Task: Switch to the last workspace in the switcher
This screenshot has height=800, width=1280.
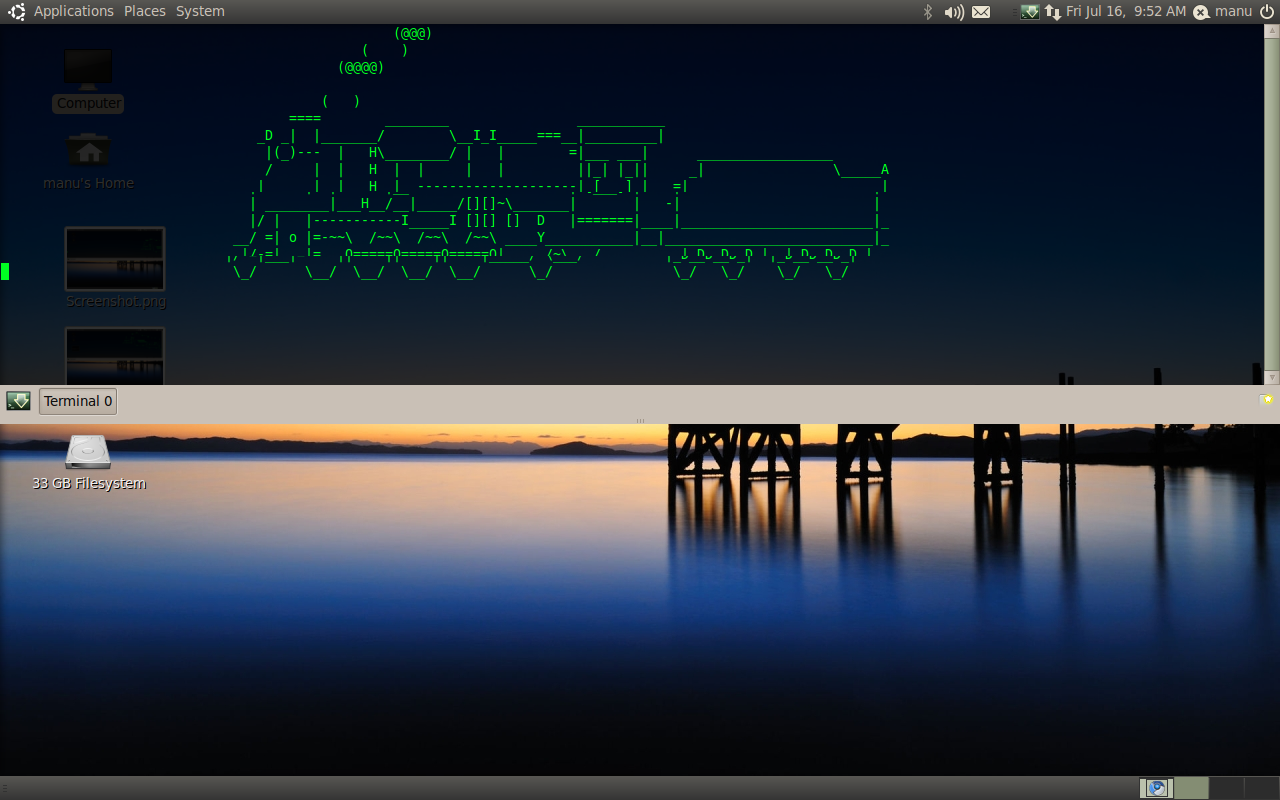Action: coord(1260,788)
